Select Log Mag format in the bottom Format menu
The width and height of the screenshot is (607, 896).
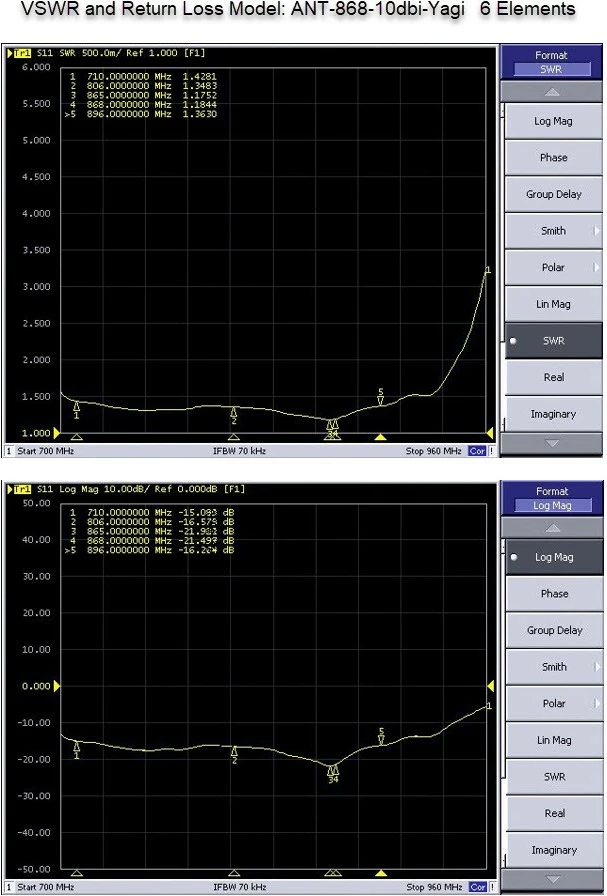pyautogui.click(x=553, y=557)
